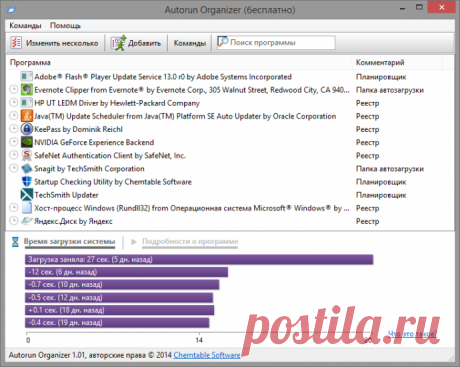Click the play arrow icon beside Подробности о программе

pyautogui.click(x=134, y=242)
